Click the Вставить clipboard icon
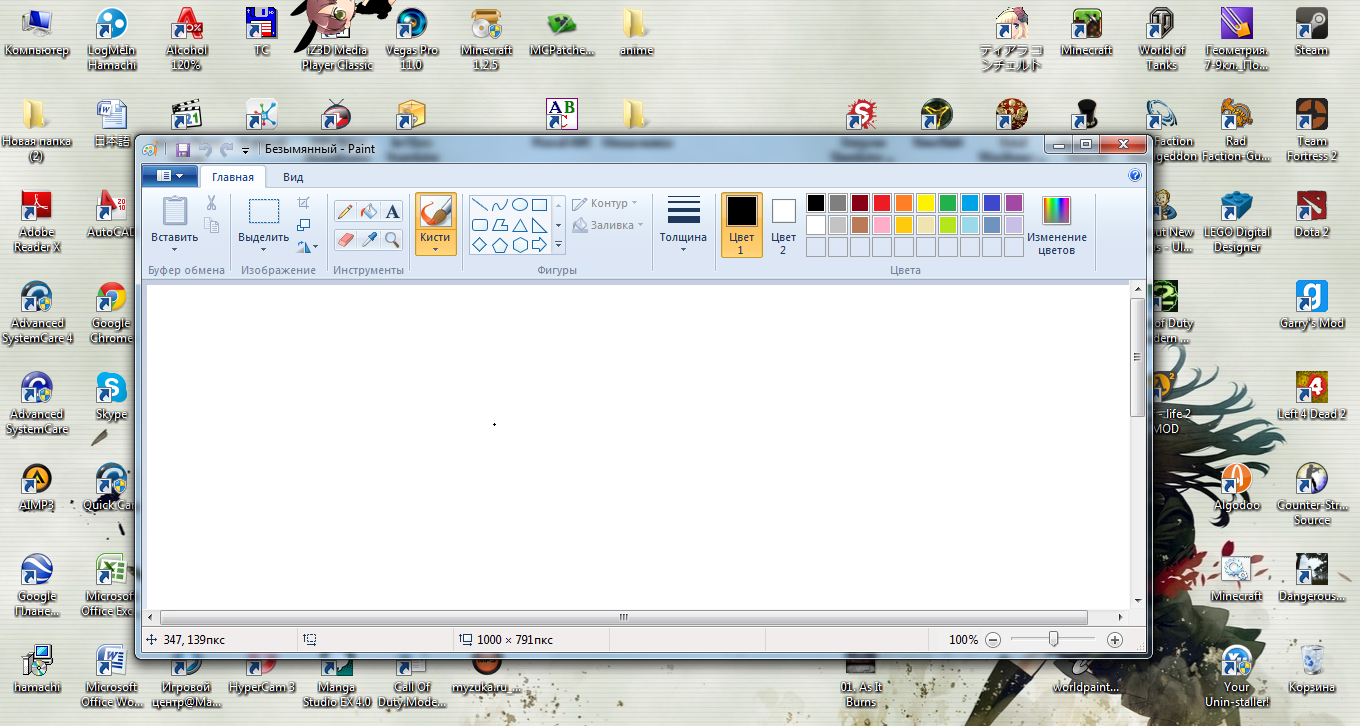 tap(175, 211)
